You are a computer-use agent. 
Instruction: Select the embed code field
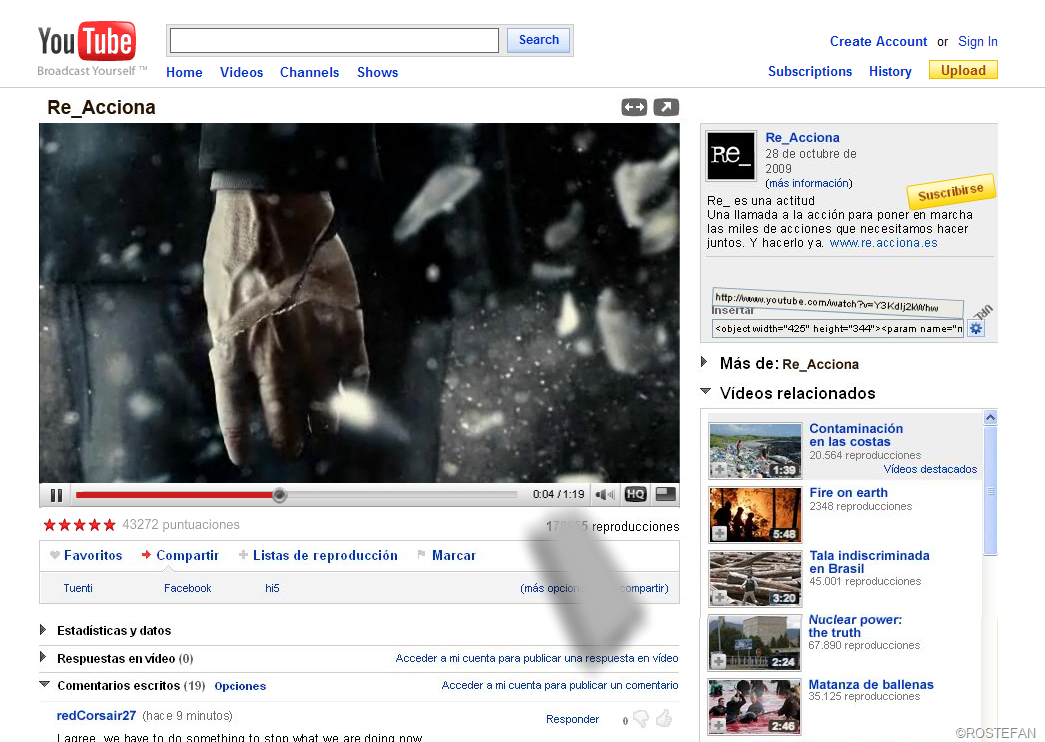point(838,328)
